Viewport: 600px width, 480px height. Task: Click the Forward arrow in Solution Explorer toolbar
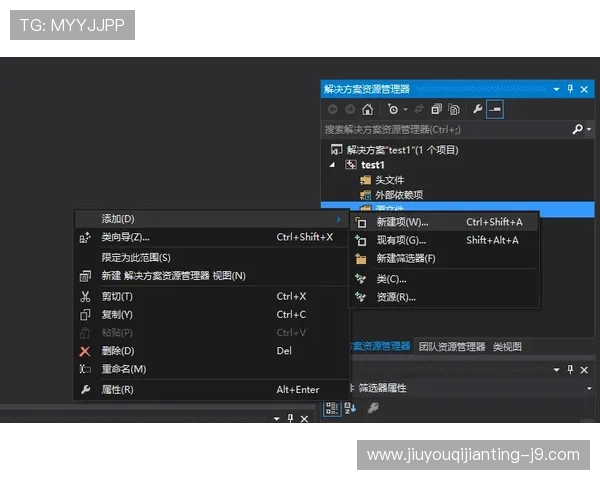pos(350,109)
